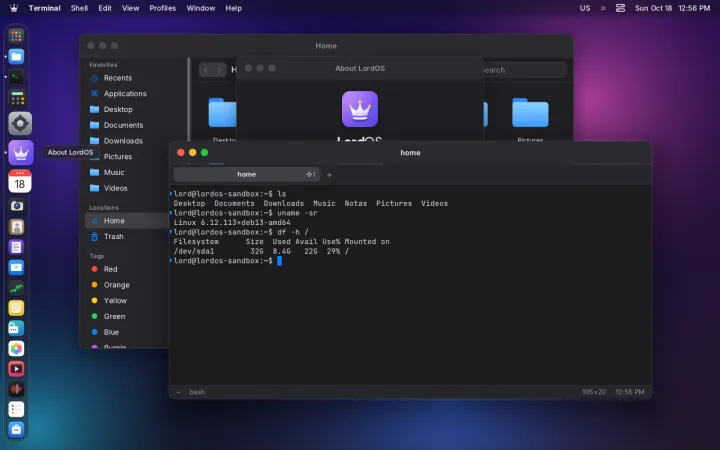This screenshot has height=450, width=720.
Task: Open the Pictures folder in the Home window
Action: (530, 112)
